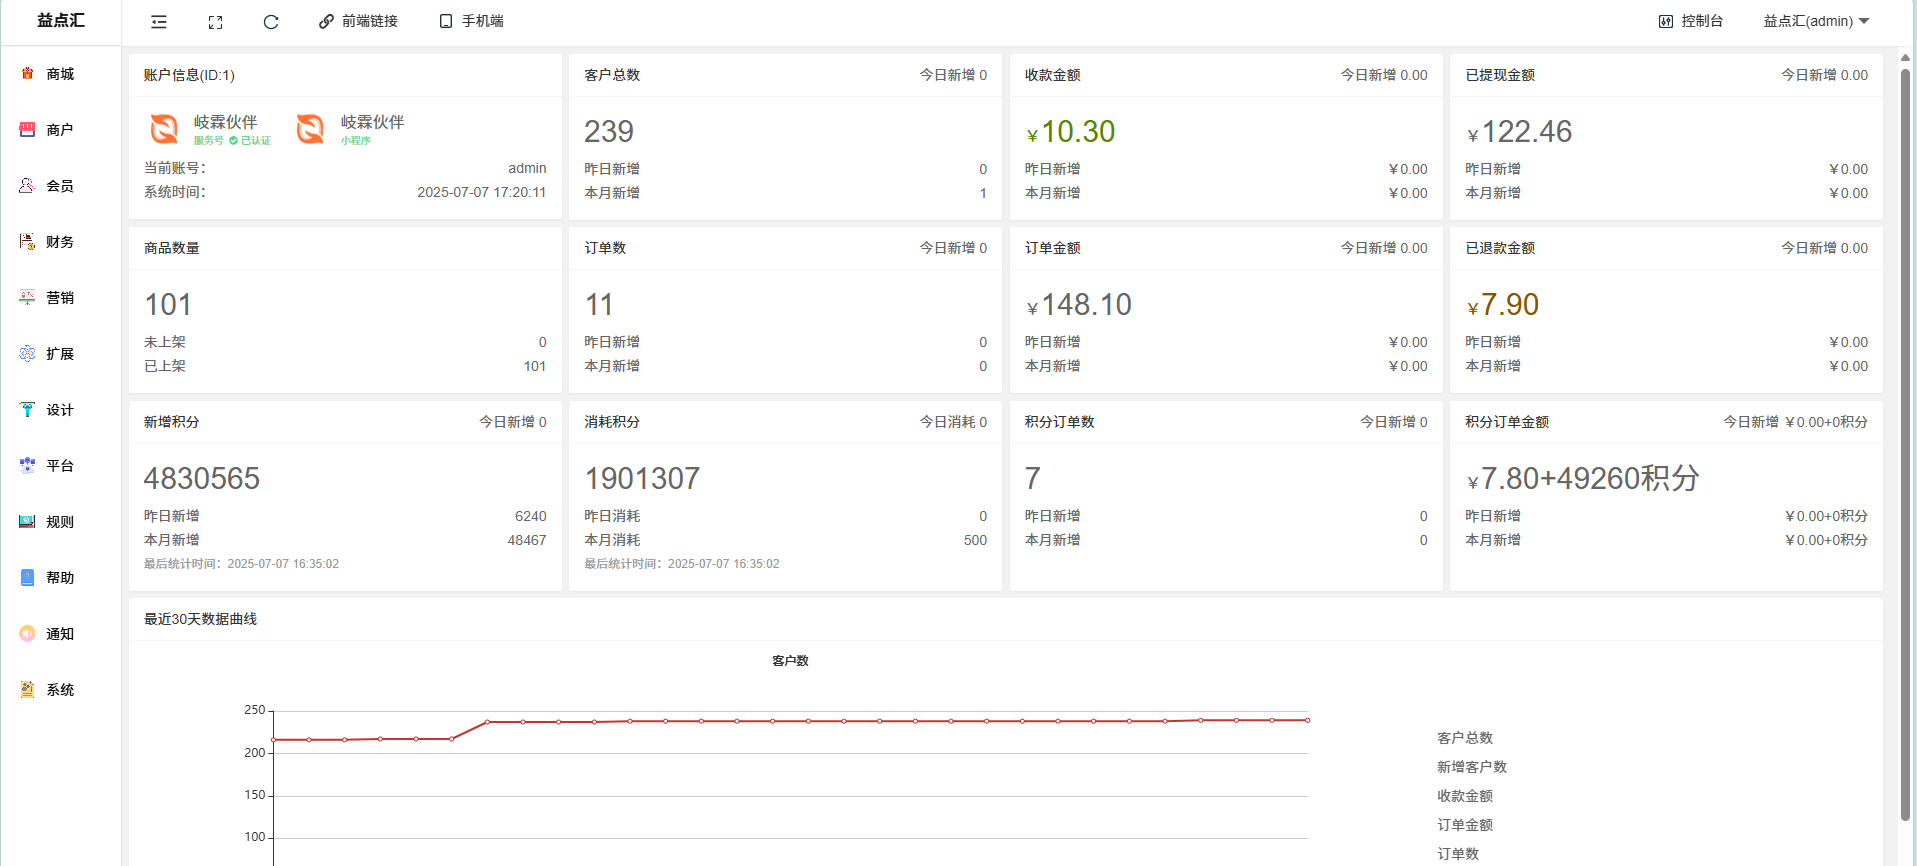Click the page vertical scrollbar

tap(1905, 440)
